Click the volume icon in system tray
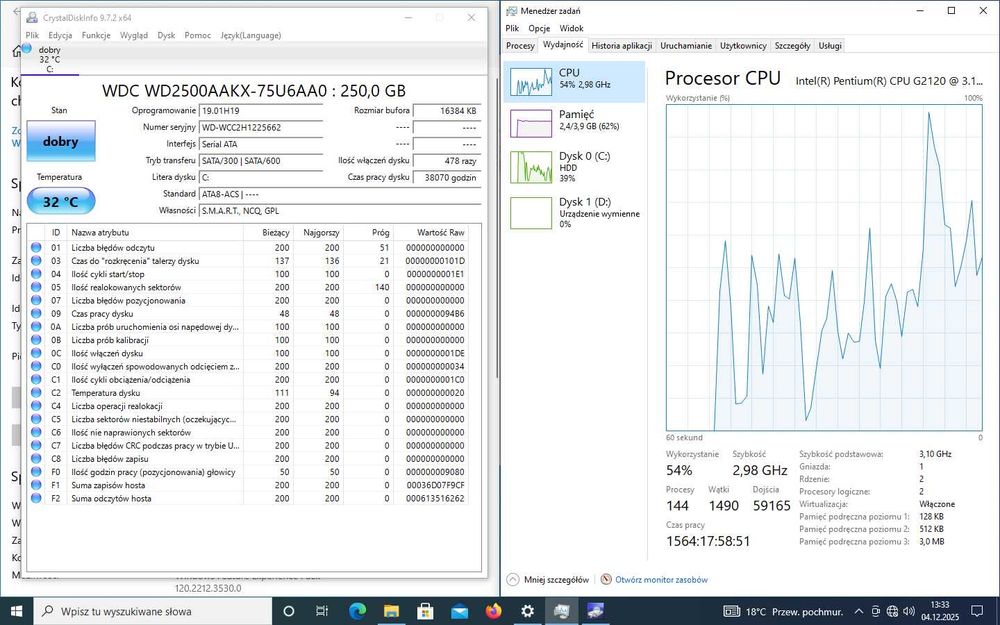Image resolution: width=1000 pixels, height=625 pixels. click(909, 611)
